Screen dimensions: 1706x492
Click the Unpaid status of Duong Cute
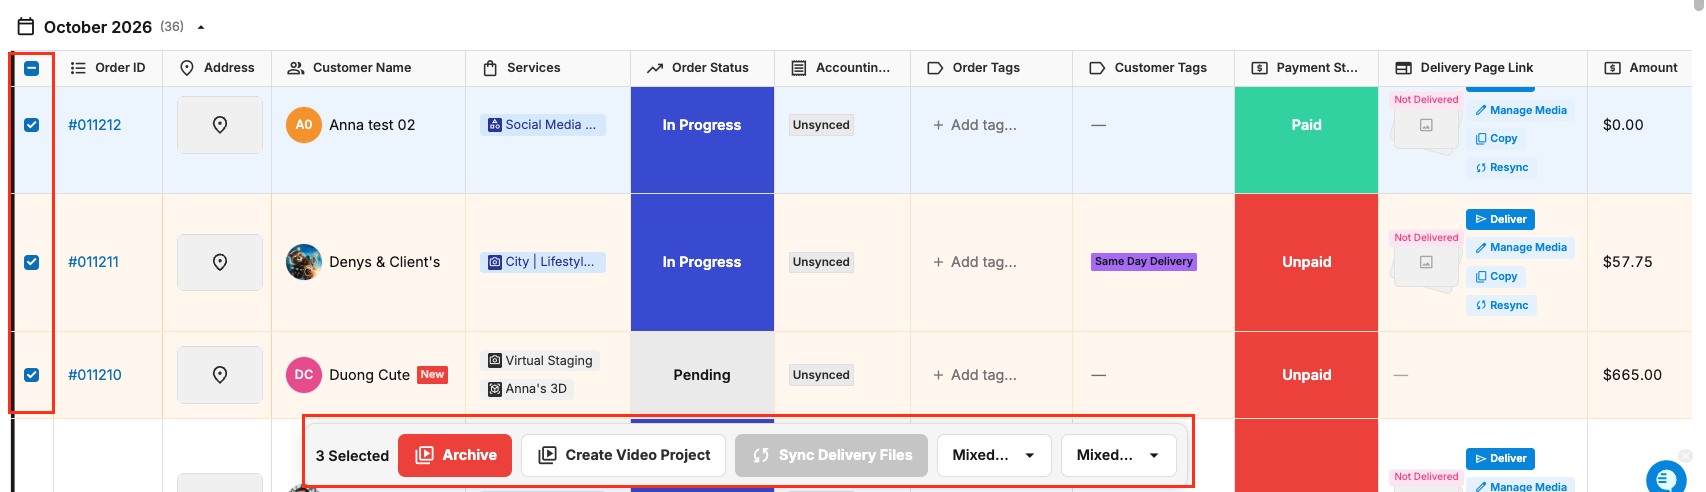point(1306,375)
